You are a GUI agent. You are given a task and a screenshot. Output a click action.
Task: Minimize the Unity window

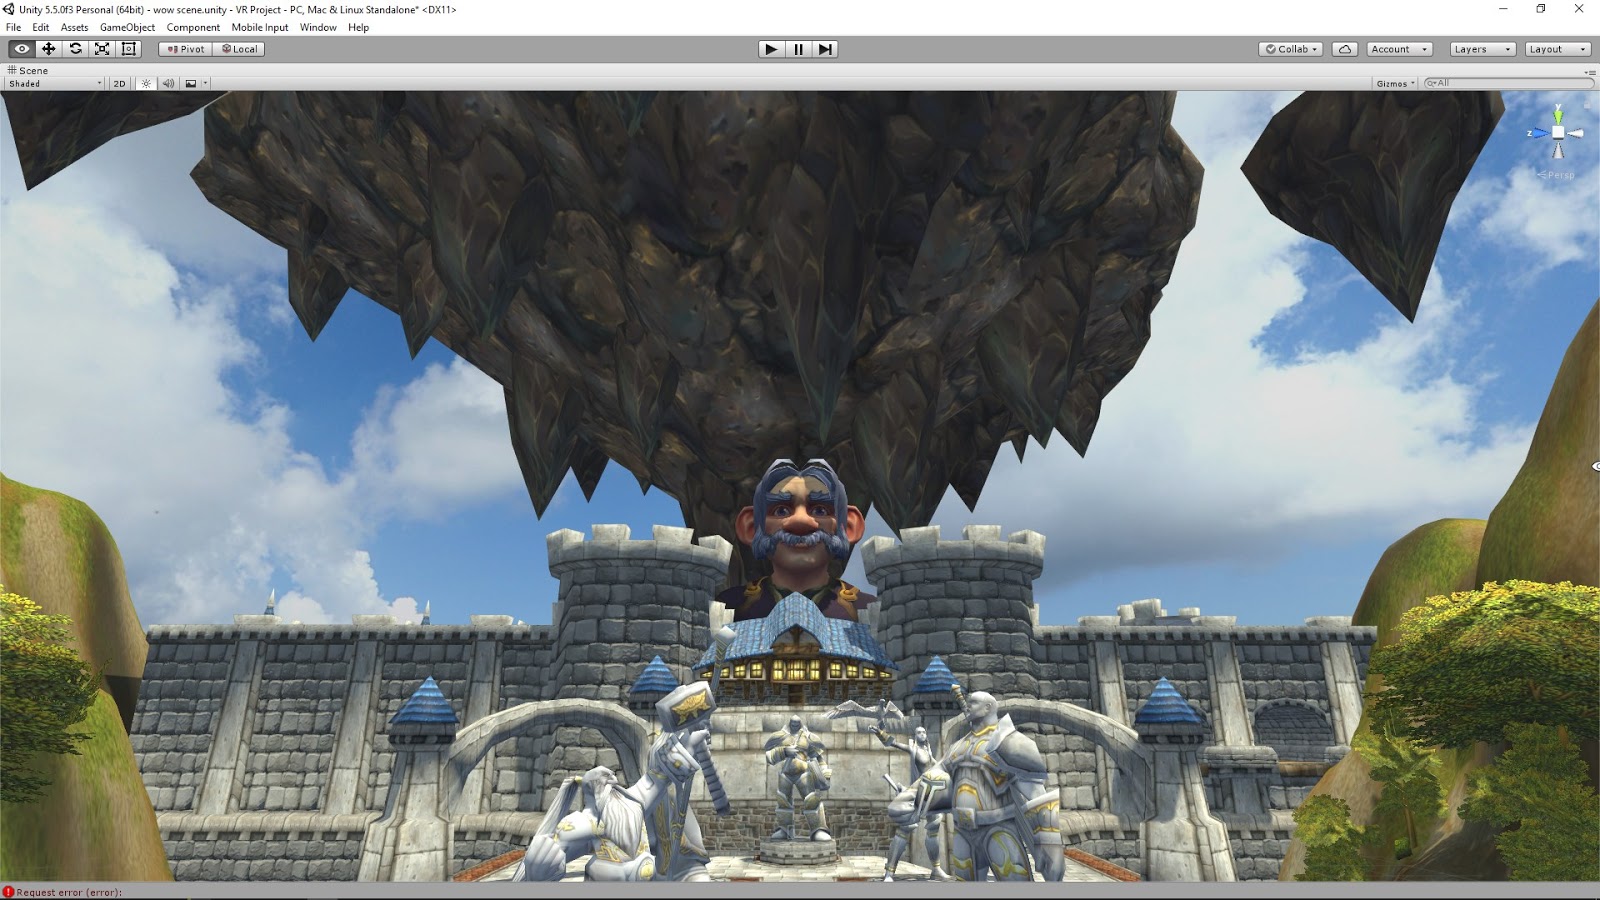[x=1503, y=9]
